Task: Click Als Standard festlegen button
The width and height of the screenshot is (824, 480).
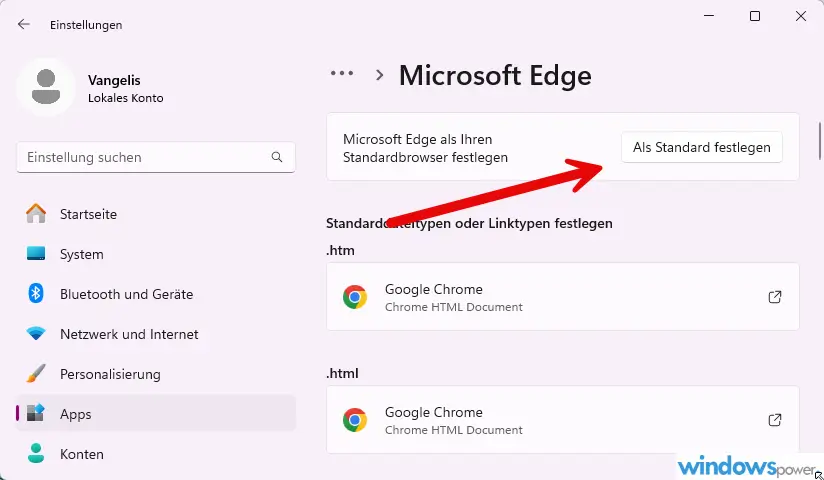Action: coord(702,147)
